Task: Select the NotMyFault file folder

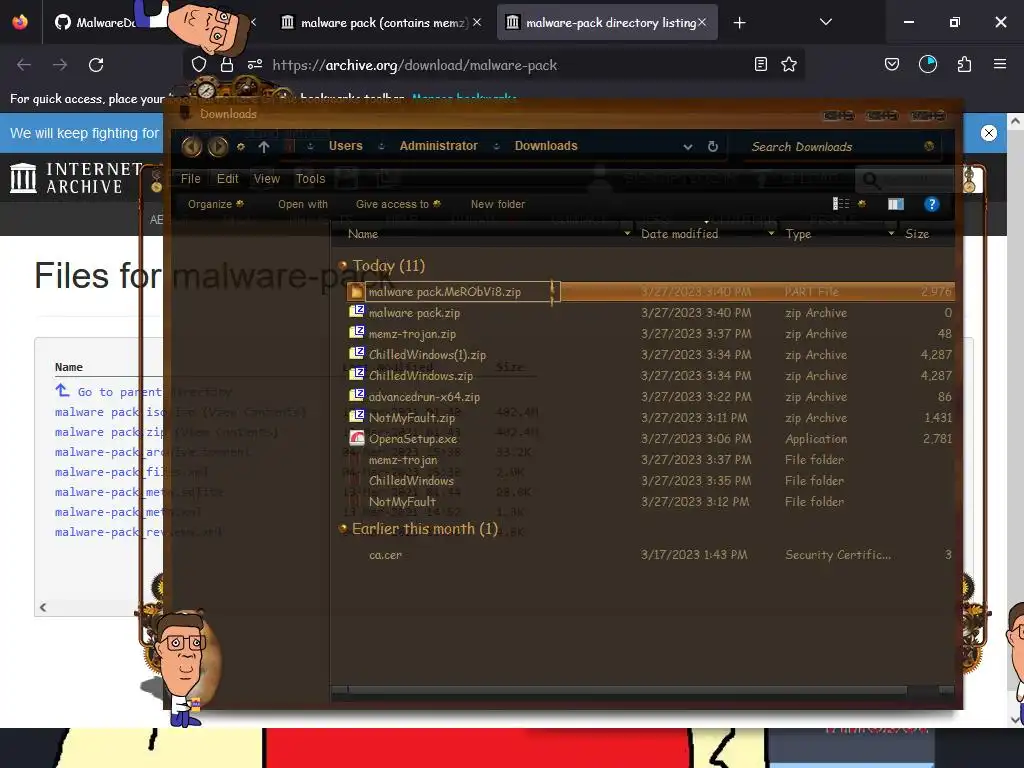Action: [x=650, y=502]
